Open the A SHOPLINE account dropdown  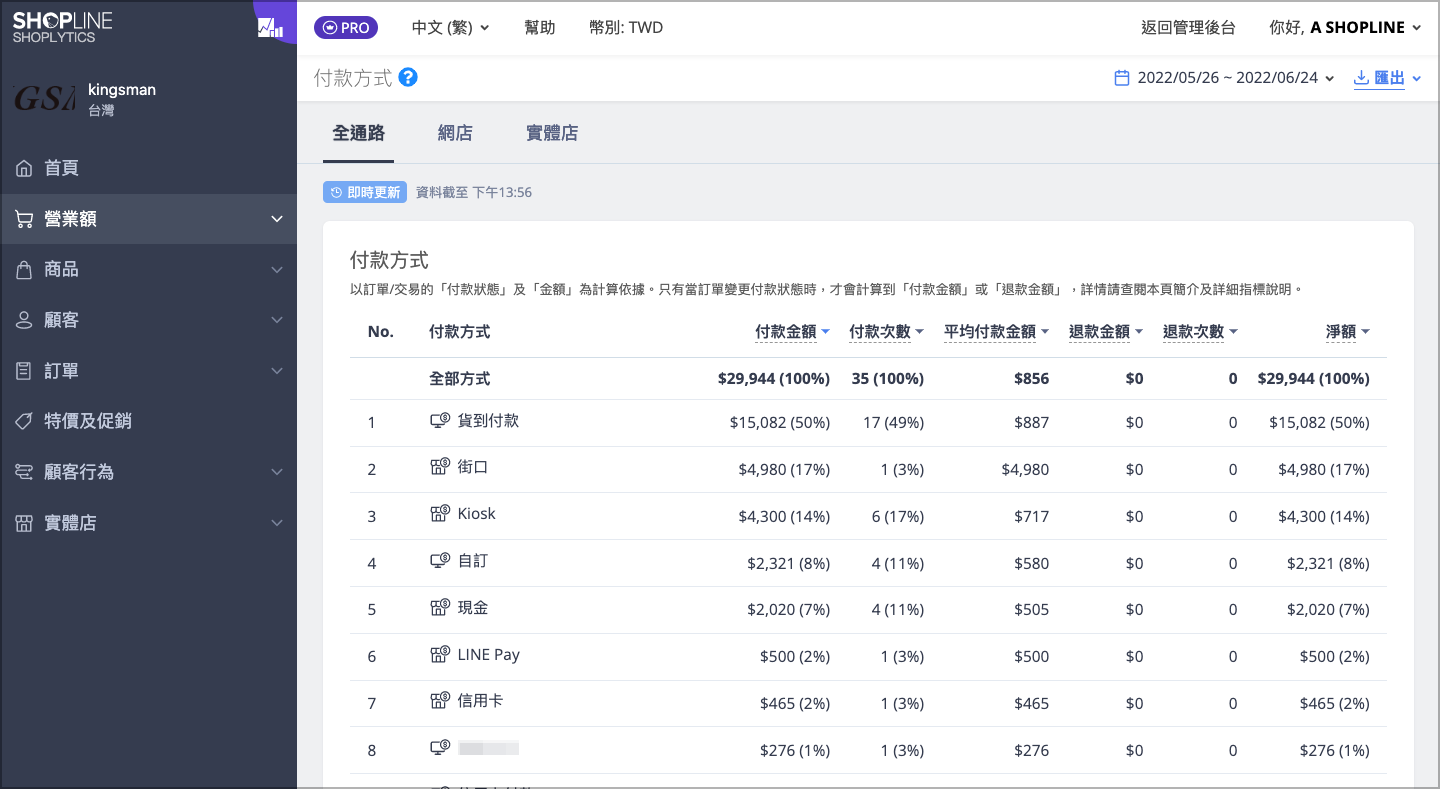click(x=1345, y=28)
